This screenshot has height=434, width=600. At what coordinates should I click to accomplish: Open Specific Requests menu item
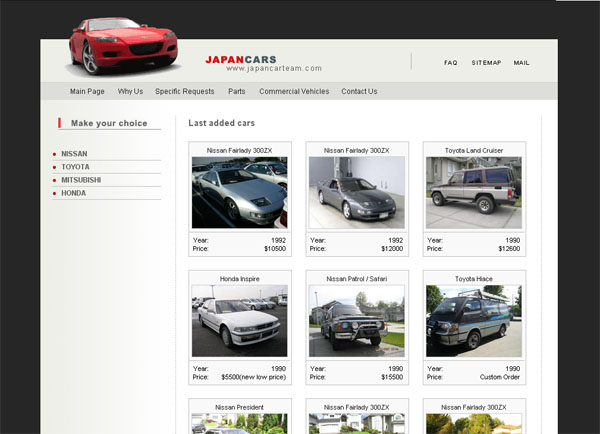184,91
